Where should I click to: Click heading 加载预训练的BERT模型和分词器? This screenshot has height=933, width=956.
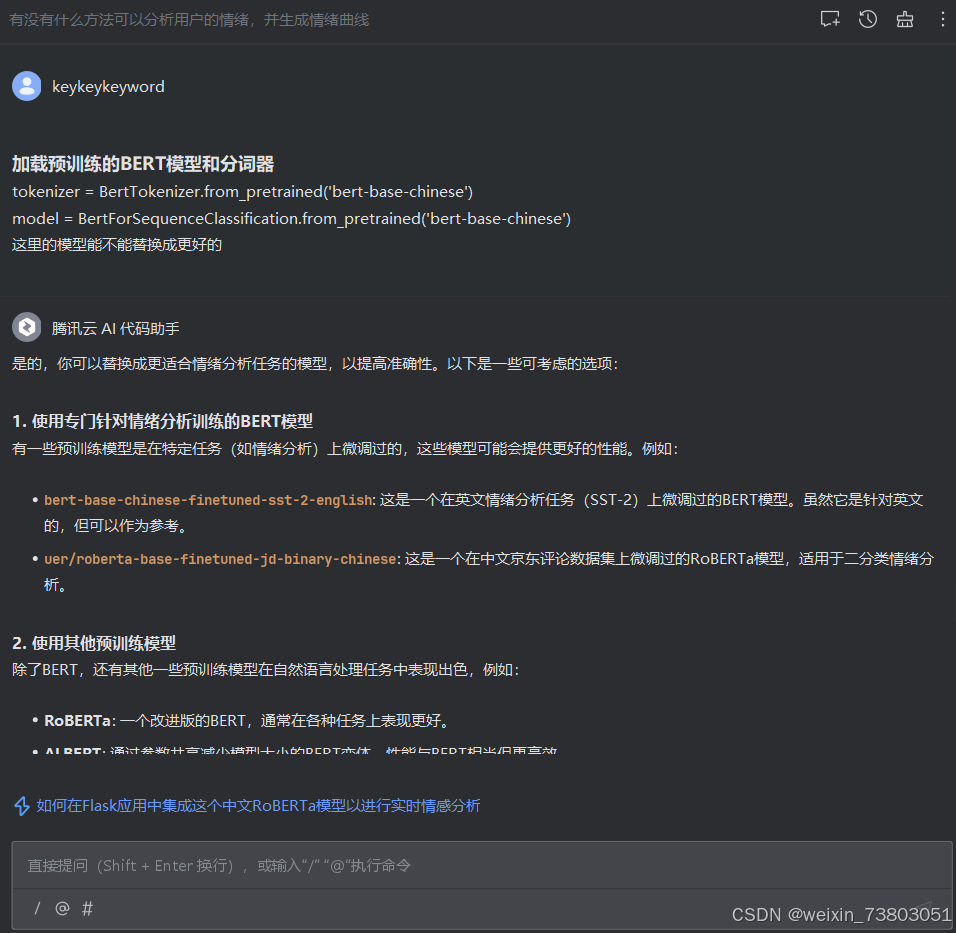click(x=143, y=164)
